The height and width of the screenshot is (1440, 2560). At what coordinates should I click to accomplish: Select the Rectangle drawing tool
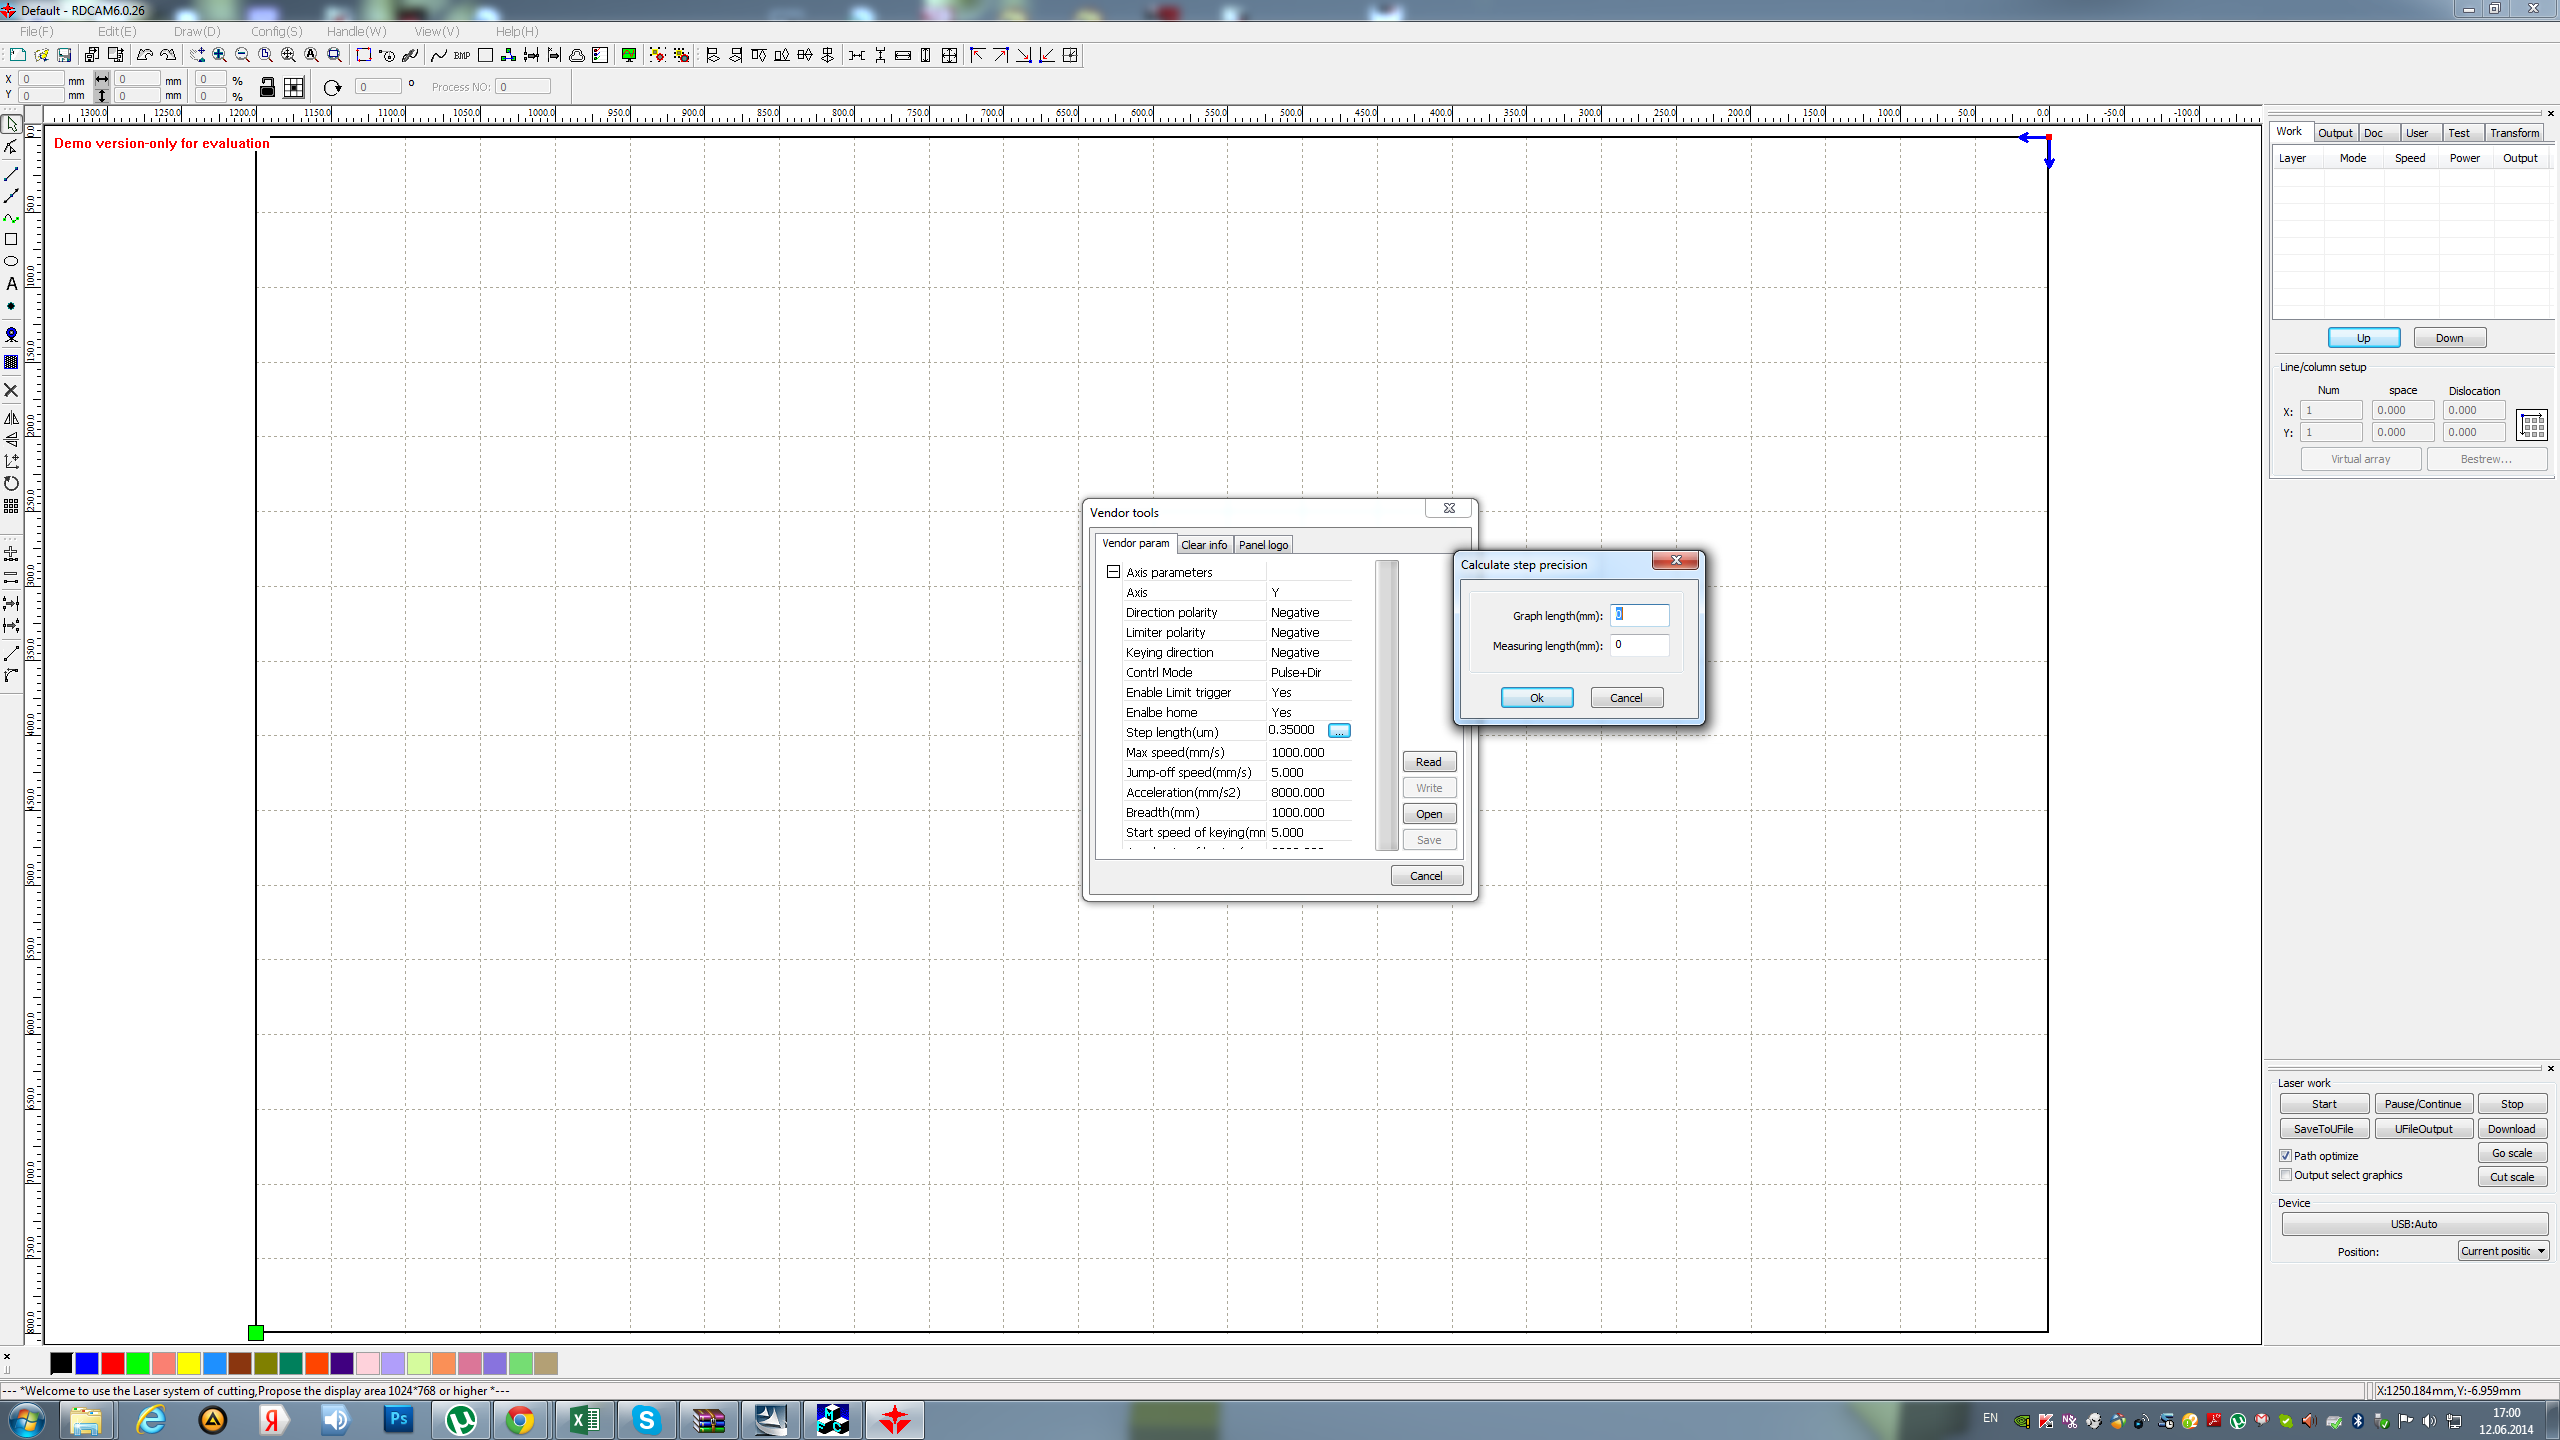click(11, 239)
